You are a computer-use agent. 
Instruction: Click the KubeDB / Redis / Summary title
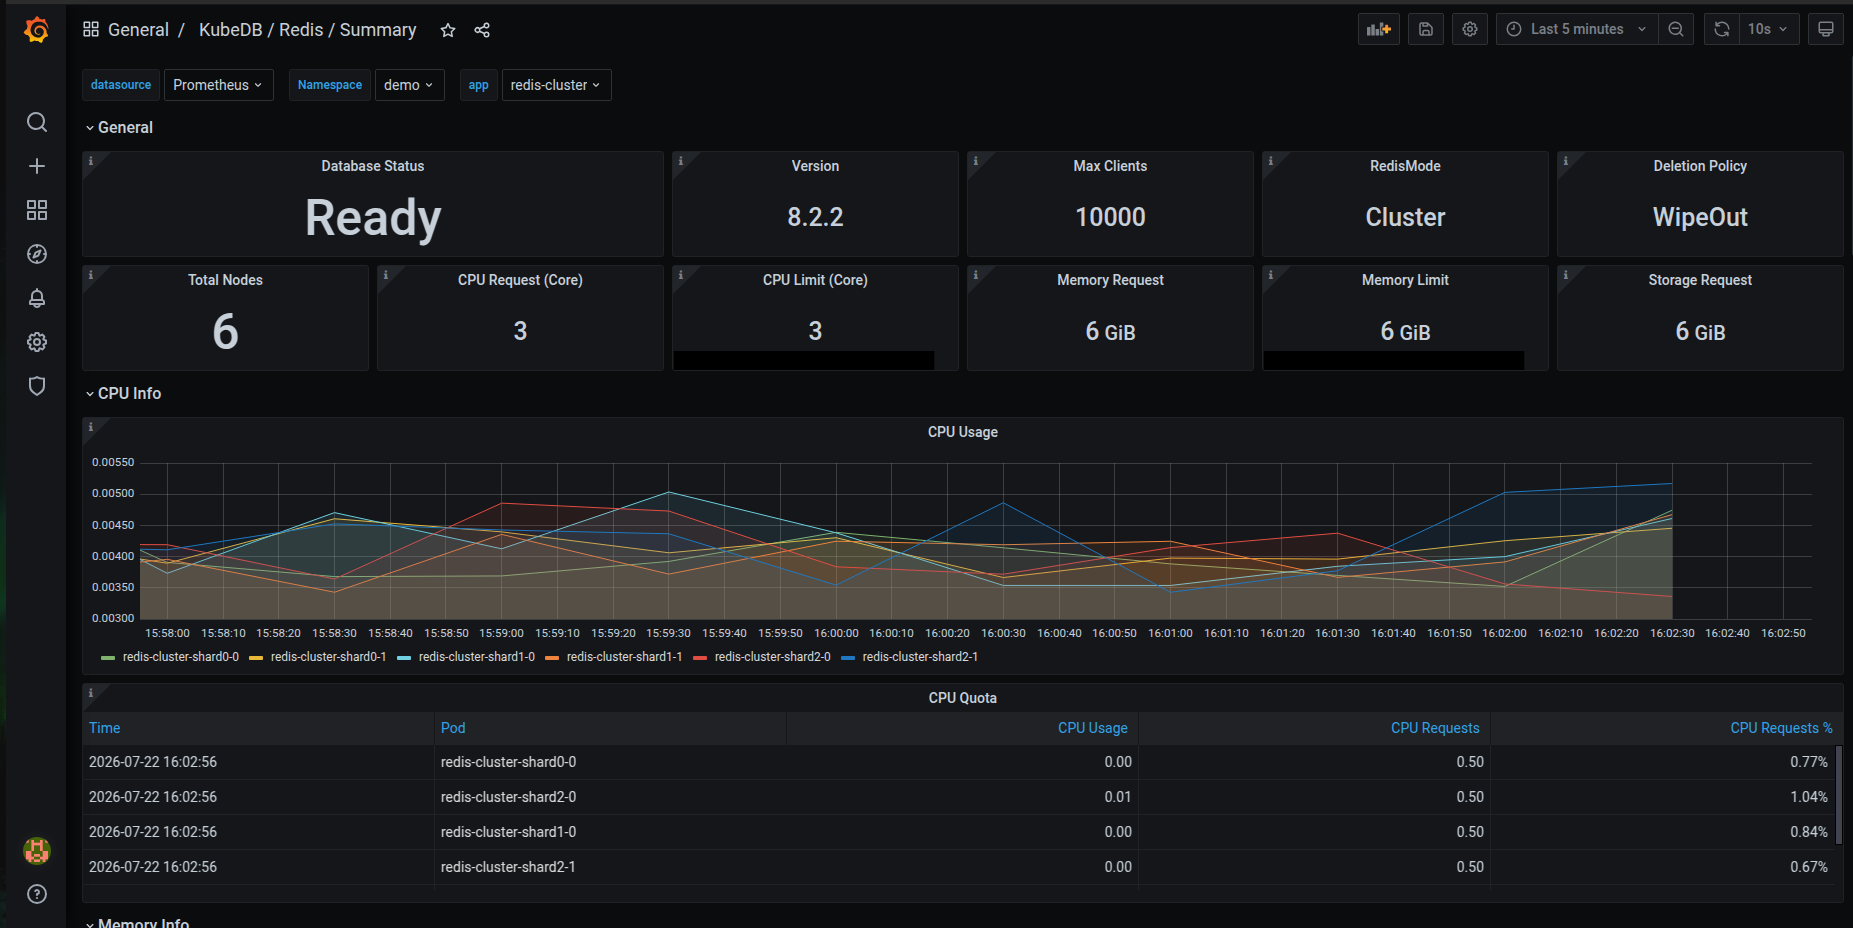pos(307,30)
